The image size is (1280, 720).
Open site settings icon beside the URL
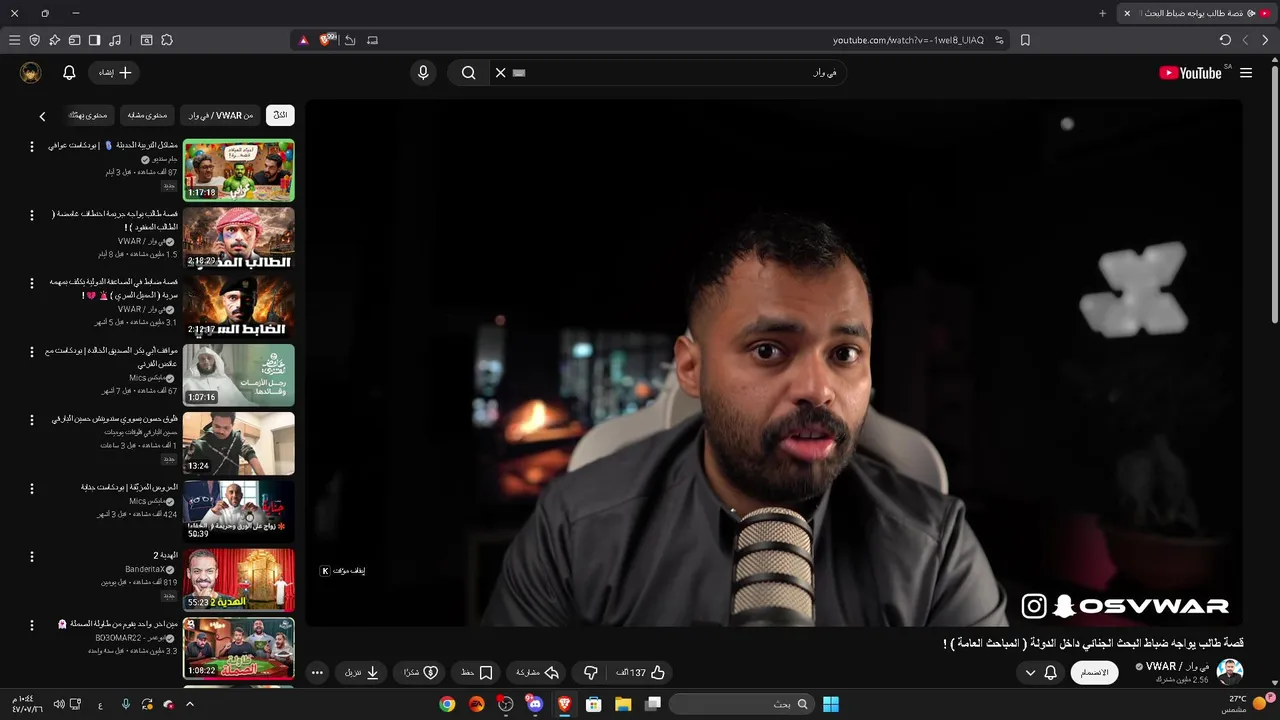pyautogui.click(x=999, y=40)
